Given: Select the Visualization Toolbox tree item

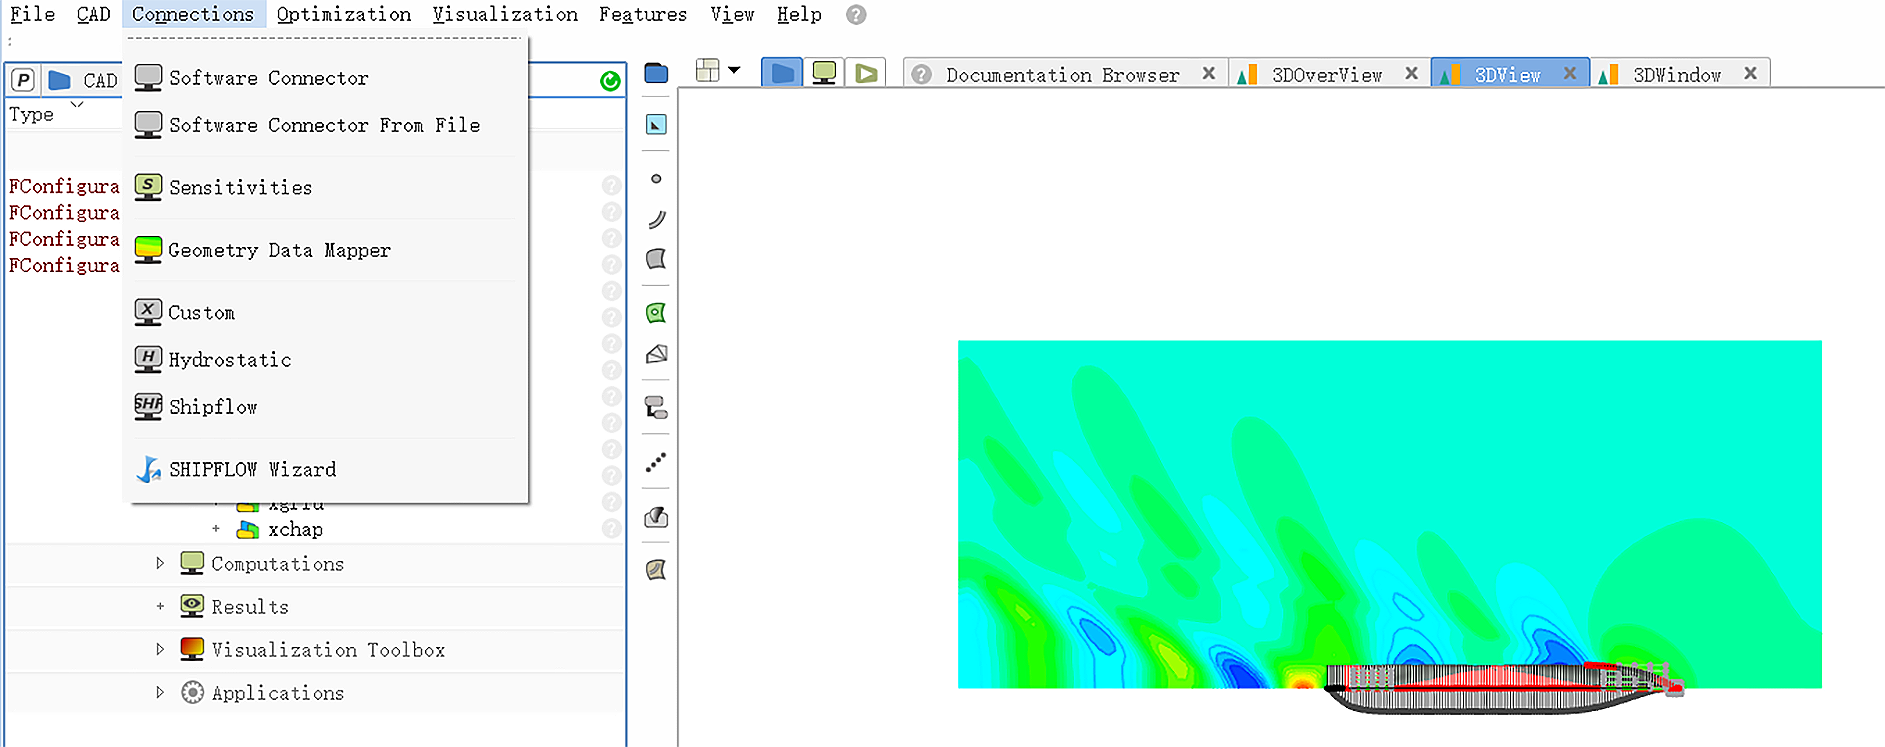Looking at the screenshot, I should [x=328, y=650].
